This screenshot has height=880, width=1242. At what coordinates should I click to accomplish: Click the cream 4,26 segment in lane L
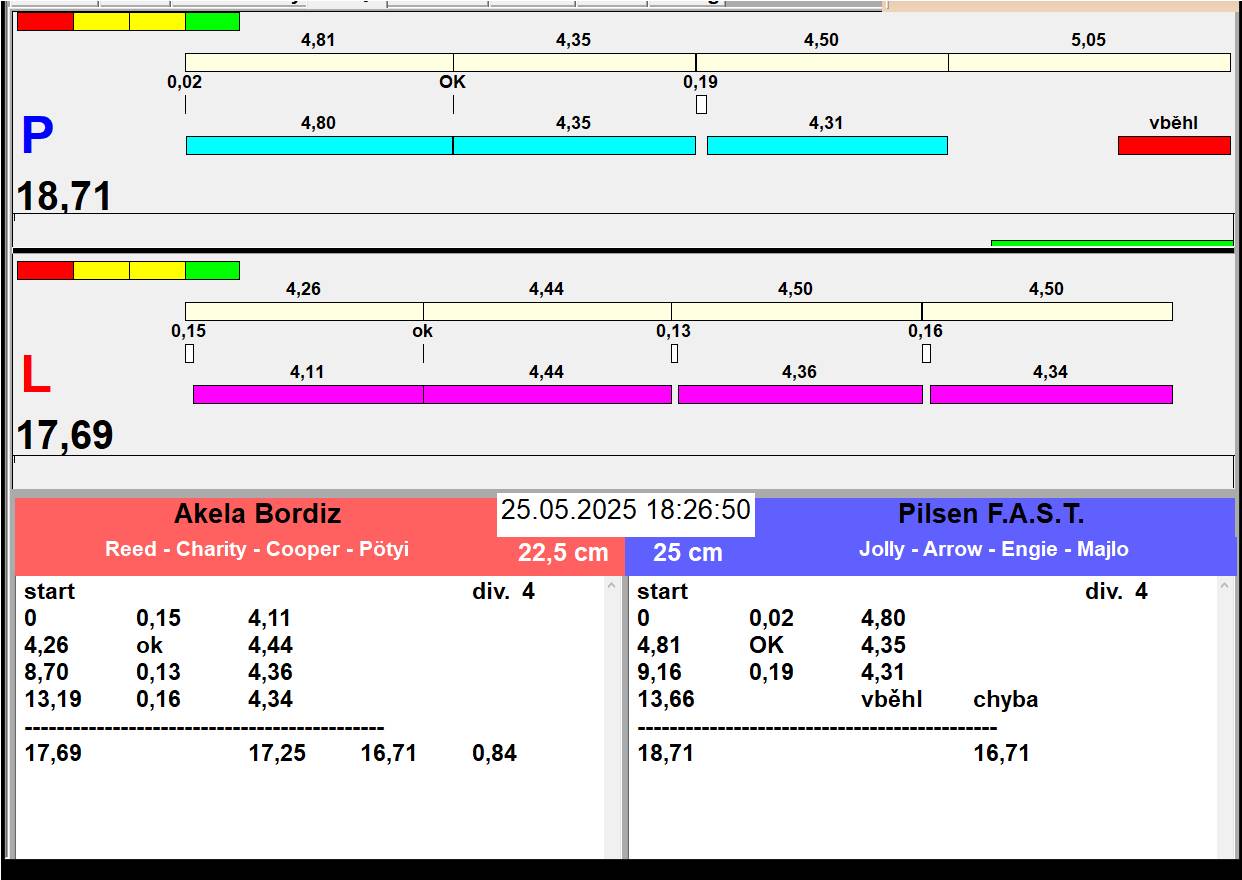tap(304, 311)
